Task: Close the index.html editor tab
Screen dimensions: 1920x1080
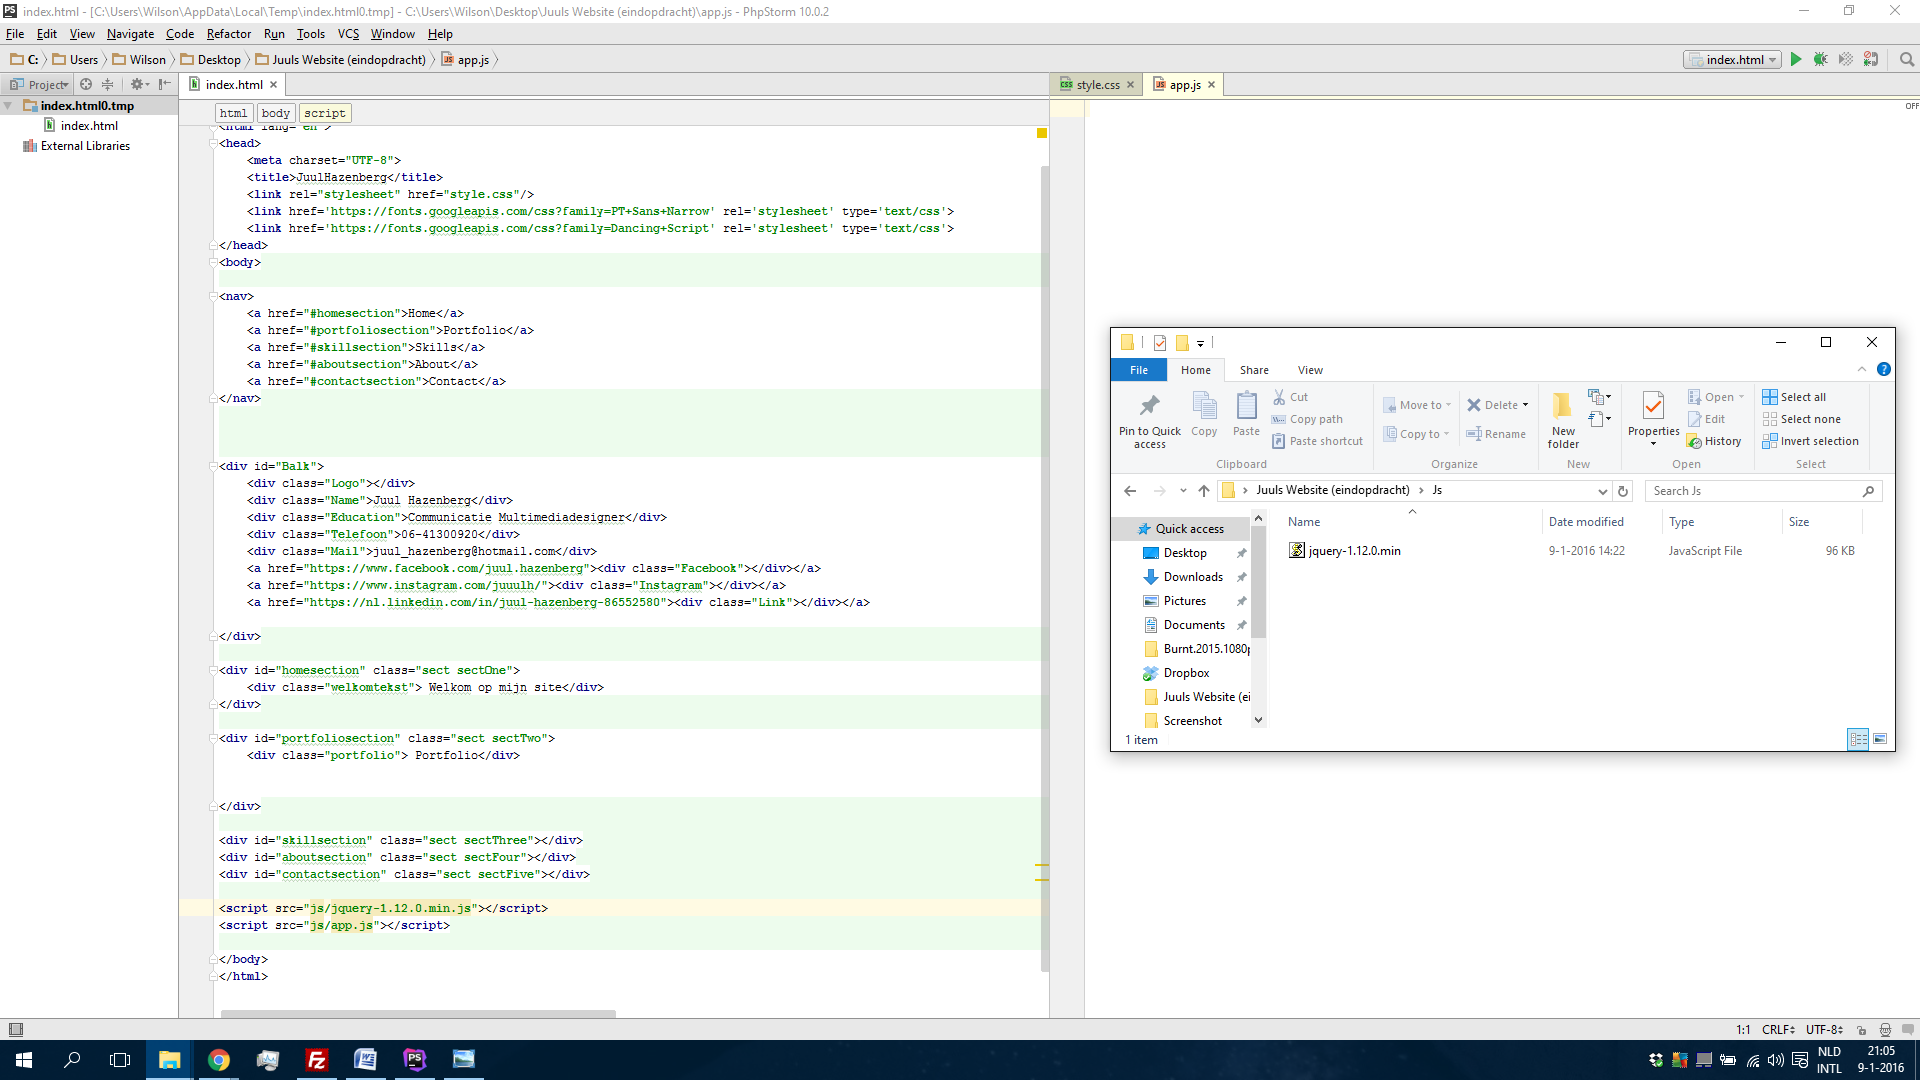Action: [273, 85]
